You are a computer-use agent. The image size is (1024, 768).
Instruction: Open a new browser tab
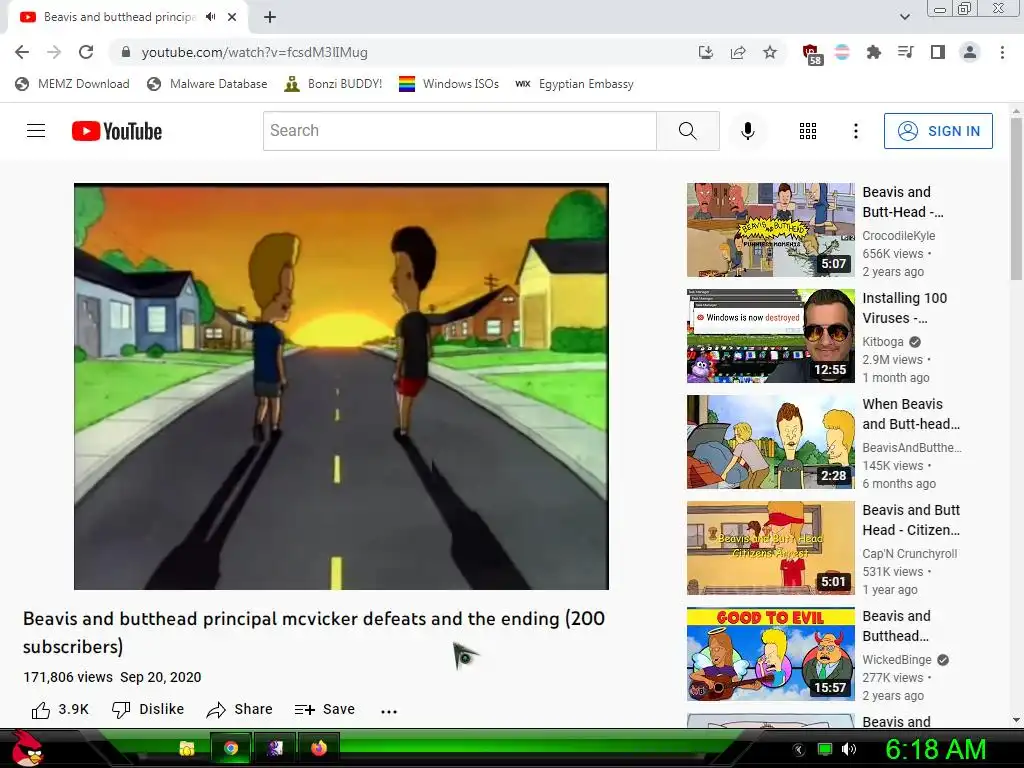pos(270,17)
